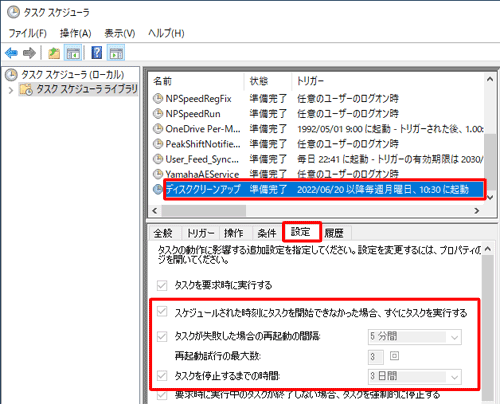Screen dimensions: 500x404
Task: Open the 3 日間 stop time dropdown
Action: 415,376
